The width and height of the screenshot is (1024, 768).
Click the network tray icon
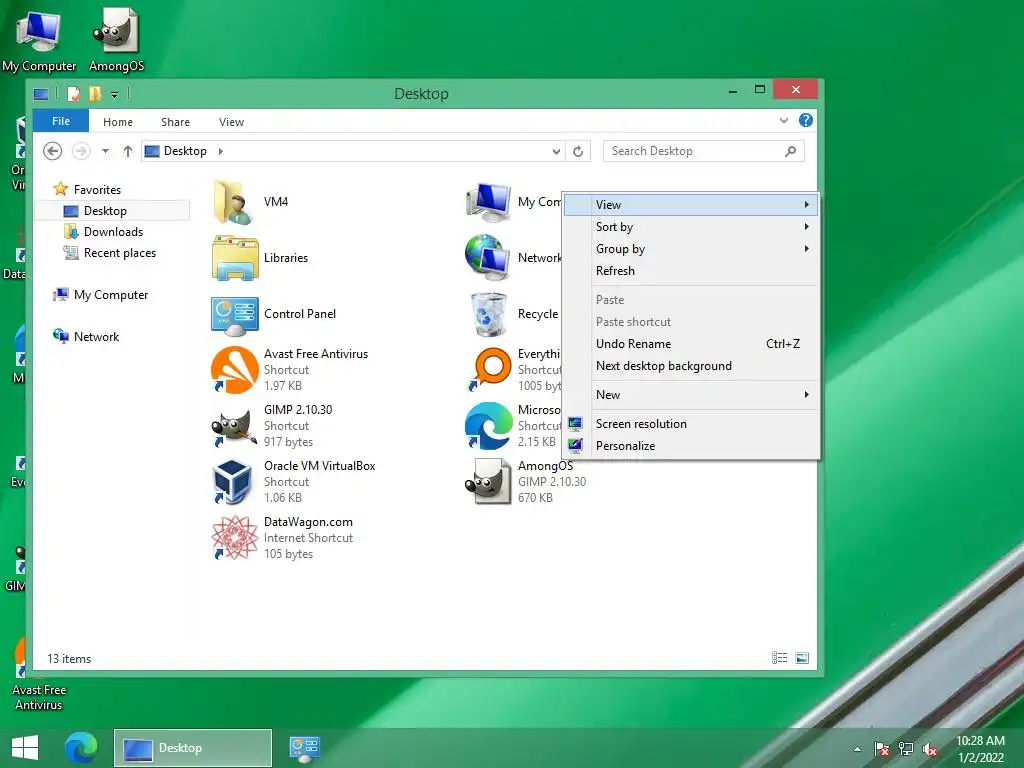pos(906,749)
